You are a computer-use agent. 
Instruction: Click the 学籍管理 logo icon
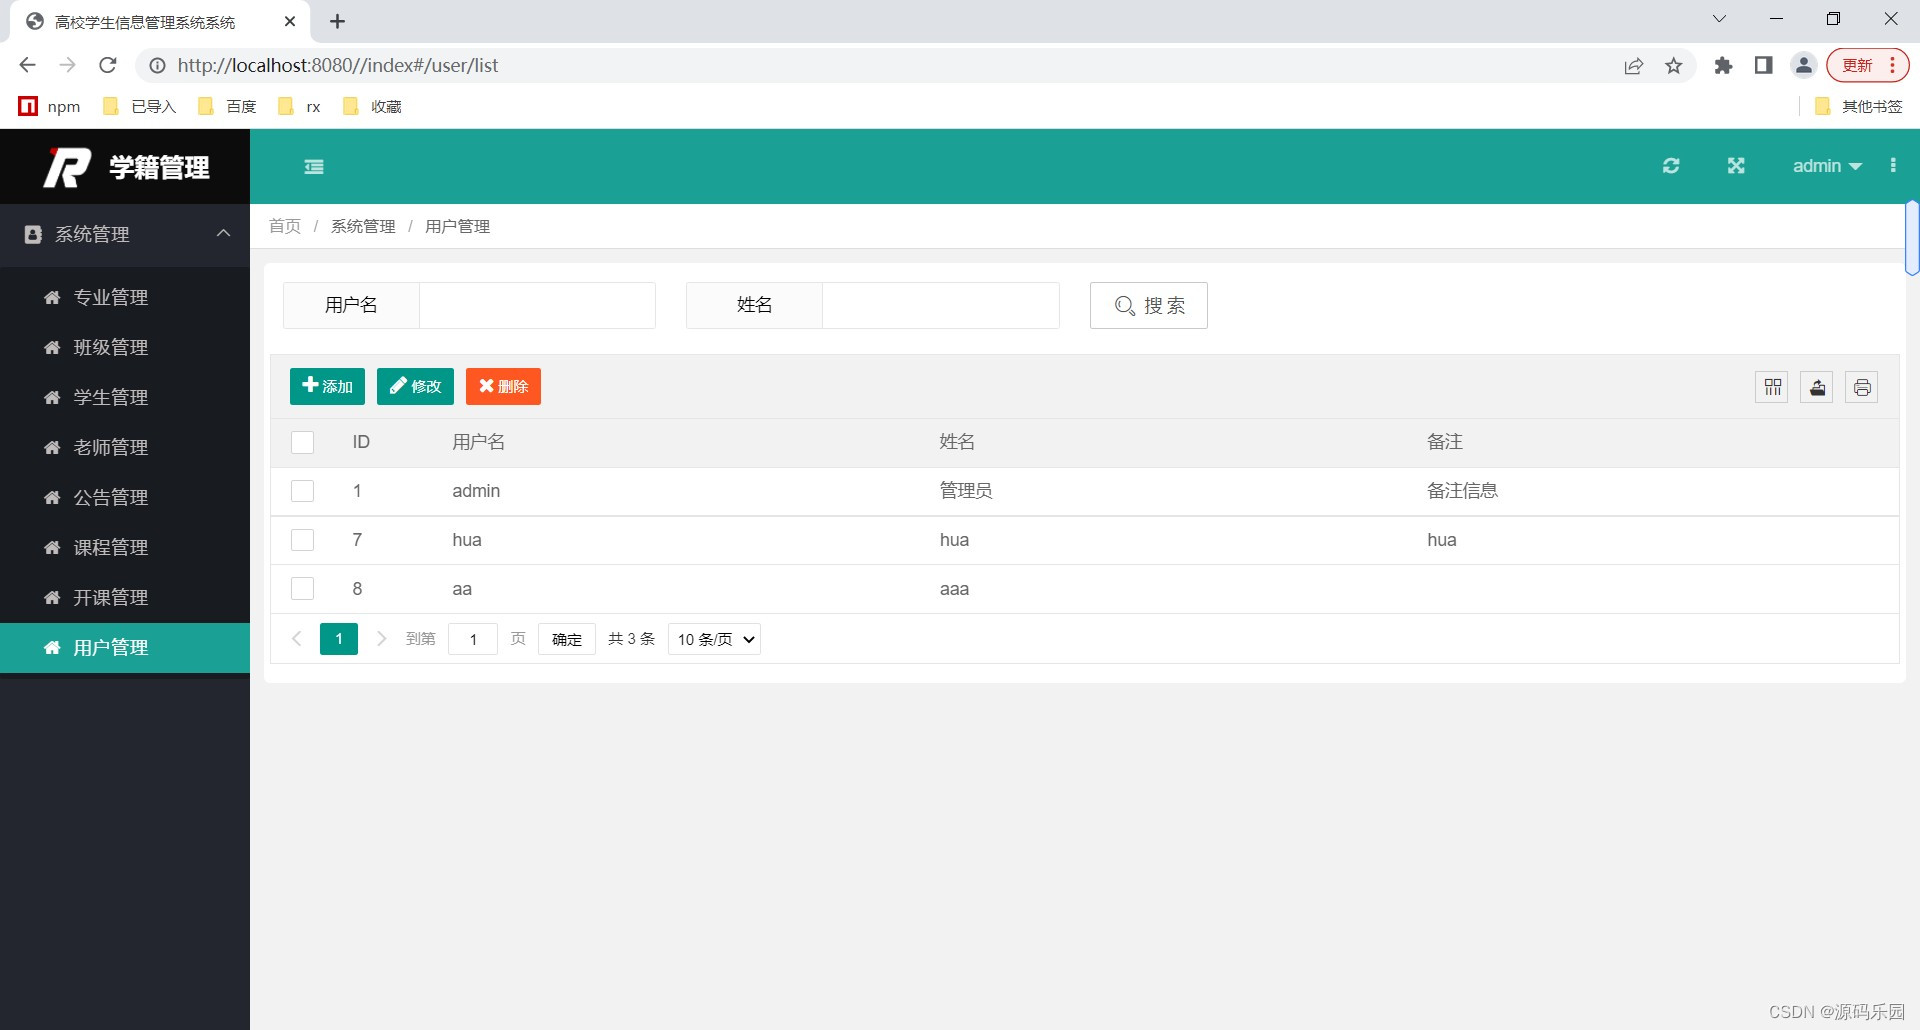pos(66,166)
